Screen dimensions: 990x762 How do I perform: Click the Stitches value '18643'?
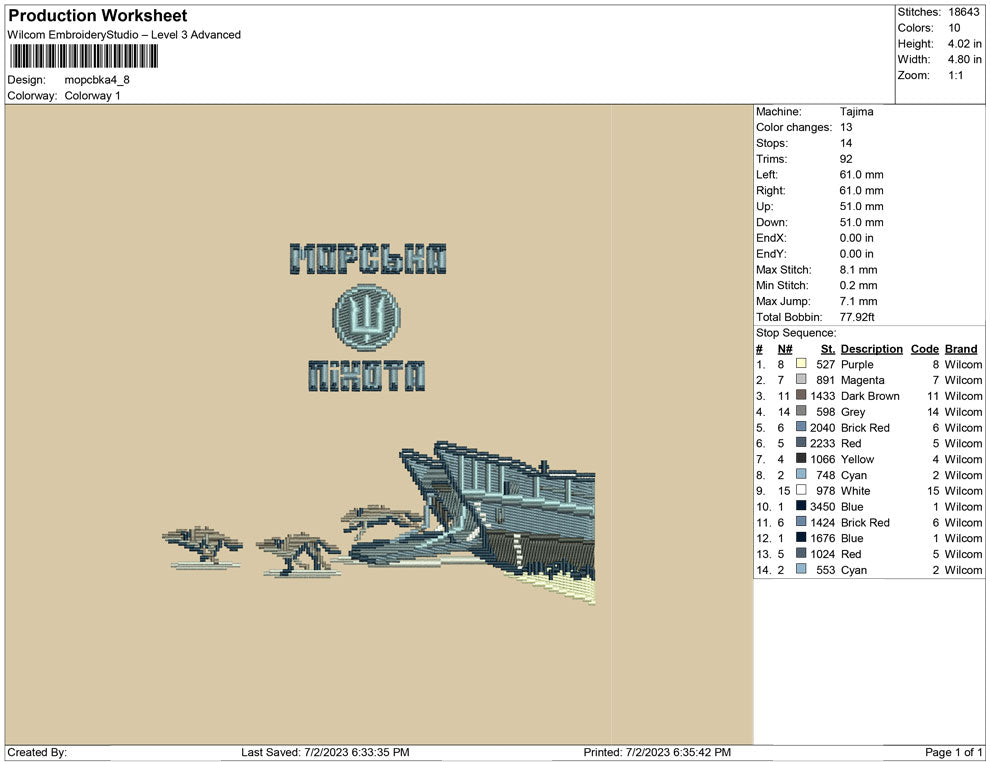(x=963, y=12)
